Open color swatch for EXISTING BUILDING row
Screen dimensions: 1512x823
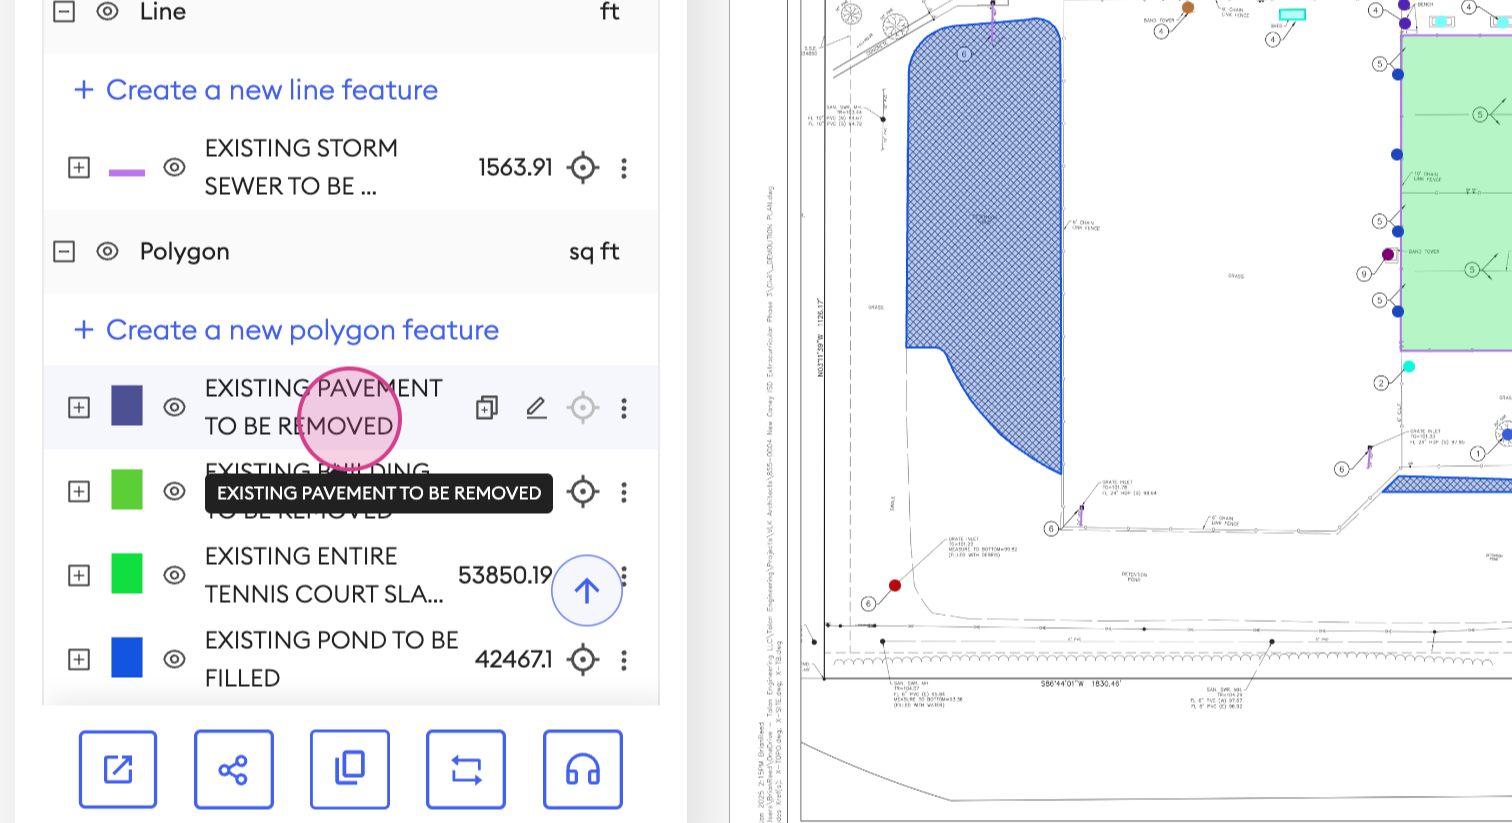[127, 490]
